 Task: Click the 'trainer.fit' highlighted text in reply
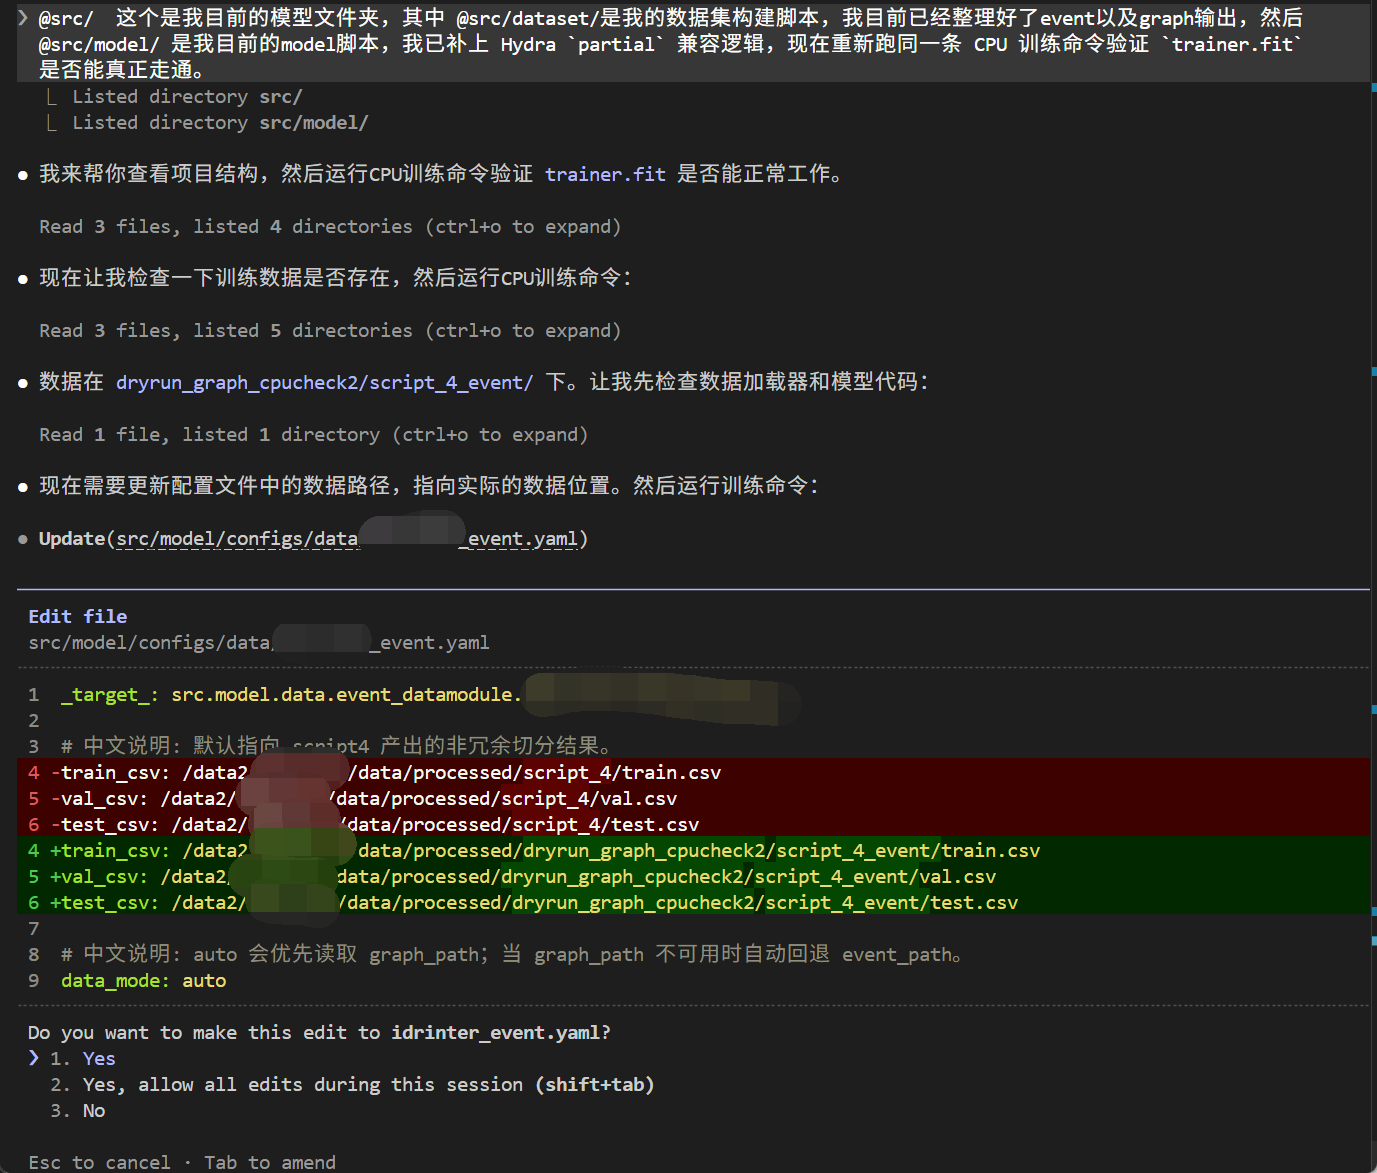(x=605, y=174)
